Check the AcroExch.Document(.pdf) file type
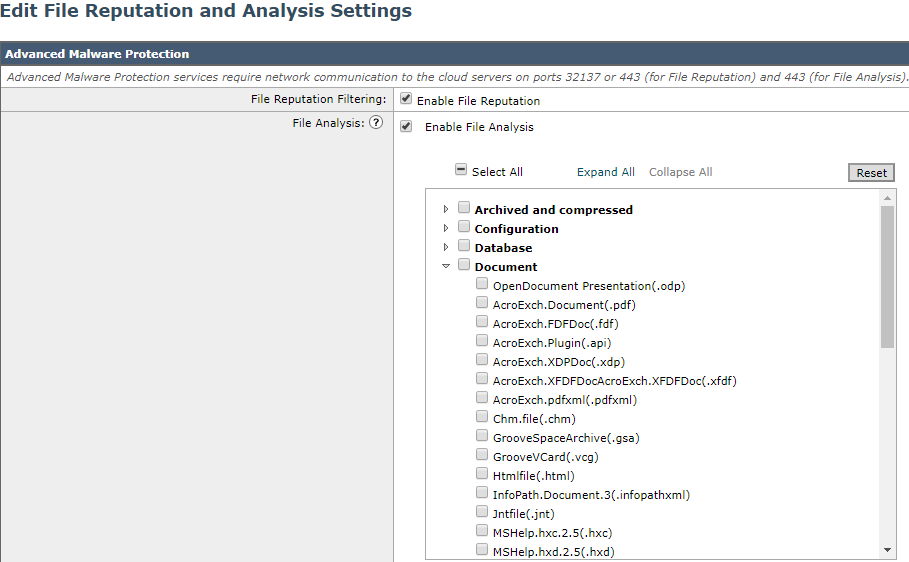 (x=482, y=302)
